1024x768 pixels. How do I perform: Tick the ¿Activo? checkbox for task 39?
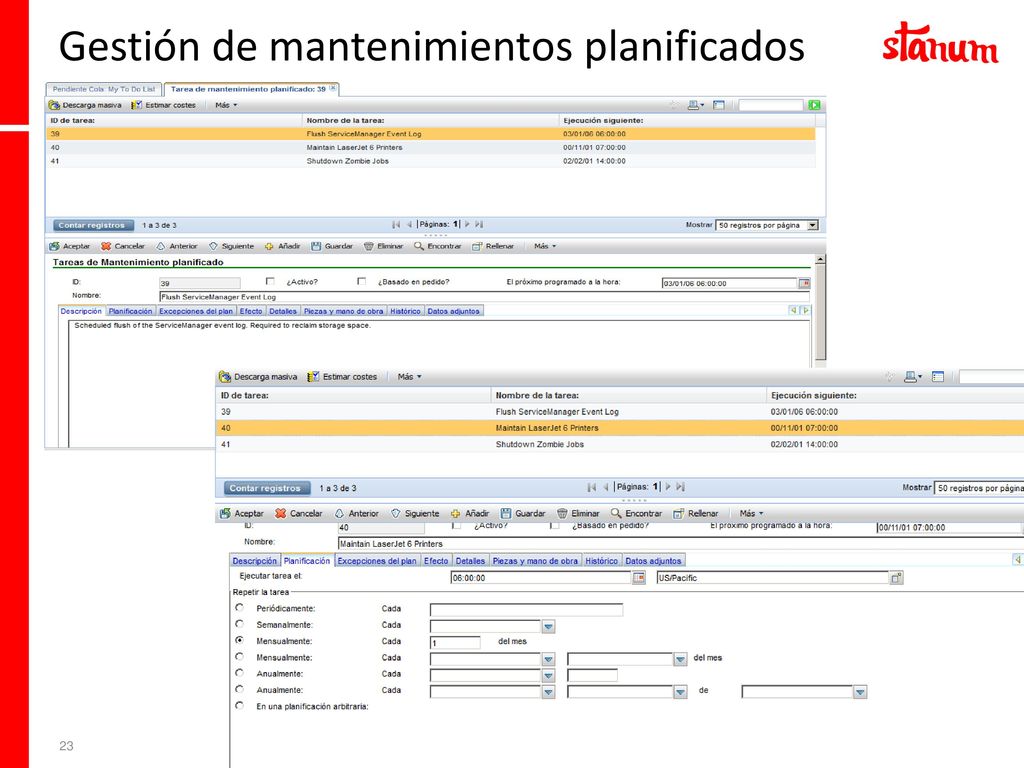pyautogui.click(x=270, y=281)
